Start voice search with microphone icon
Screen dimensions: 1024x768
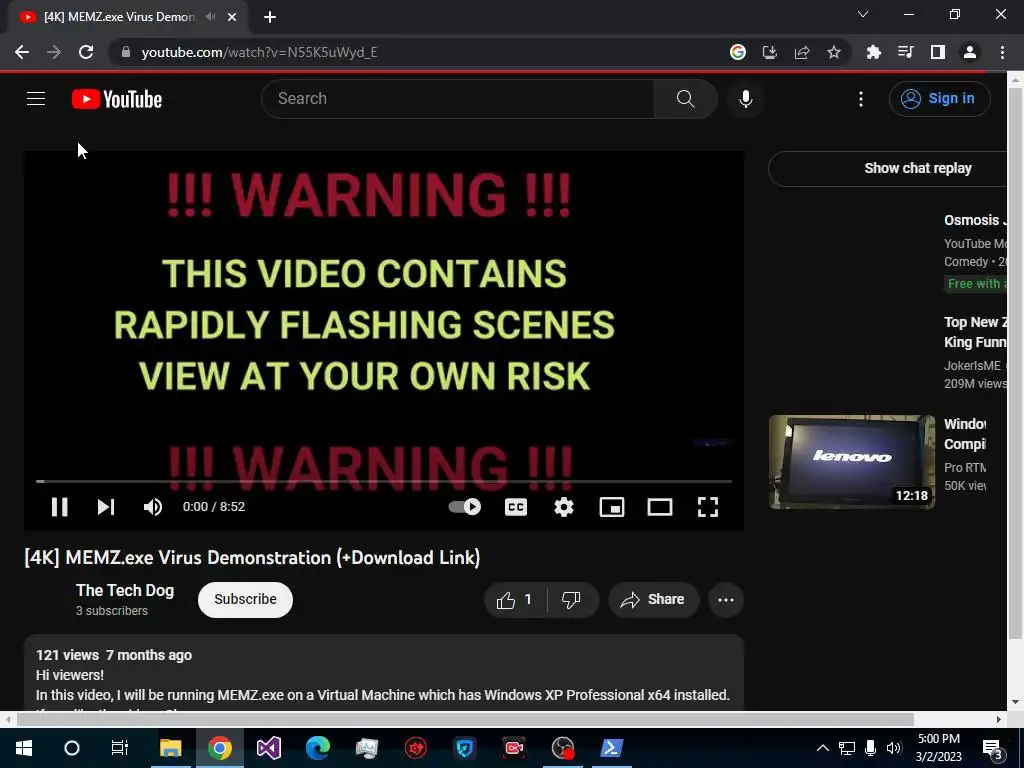coord(745,99)
